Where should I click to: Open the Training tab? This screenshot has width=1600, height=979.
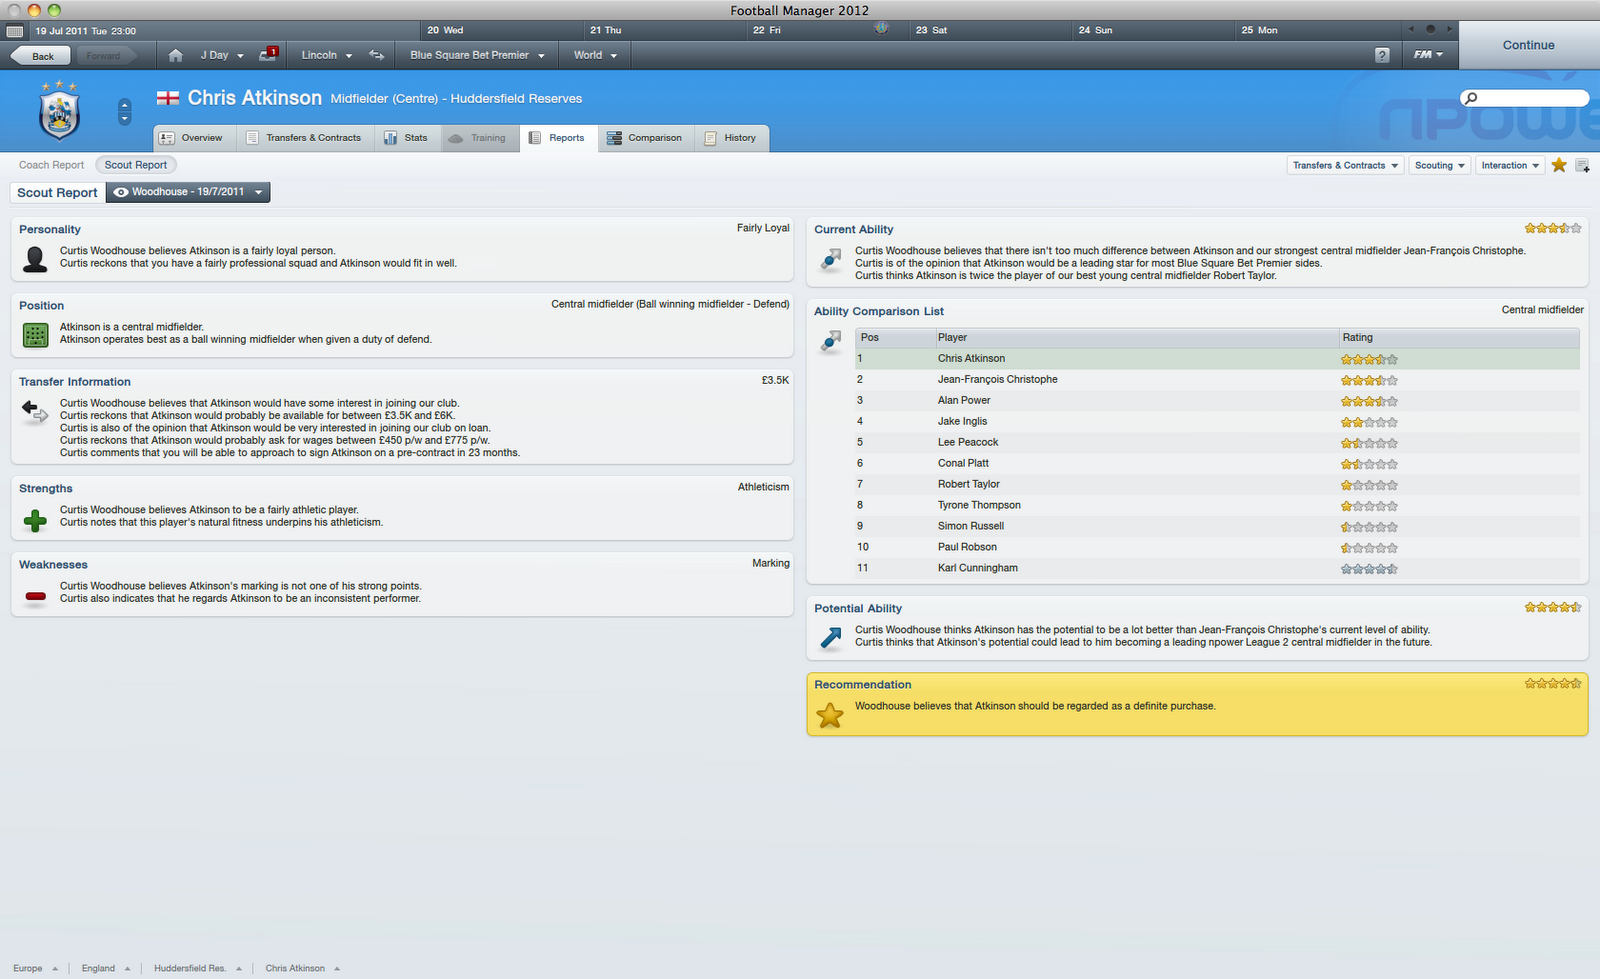[x=478, y=138]
